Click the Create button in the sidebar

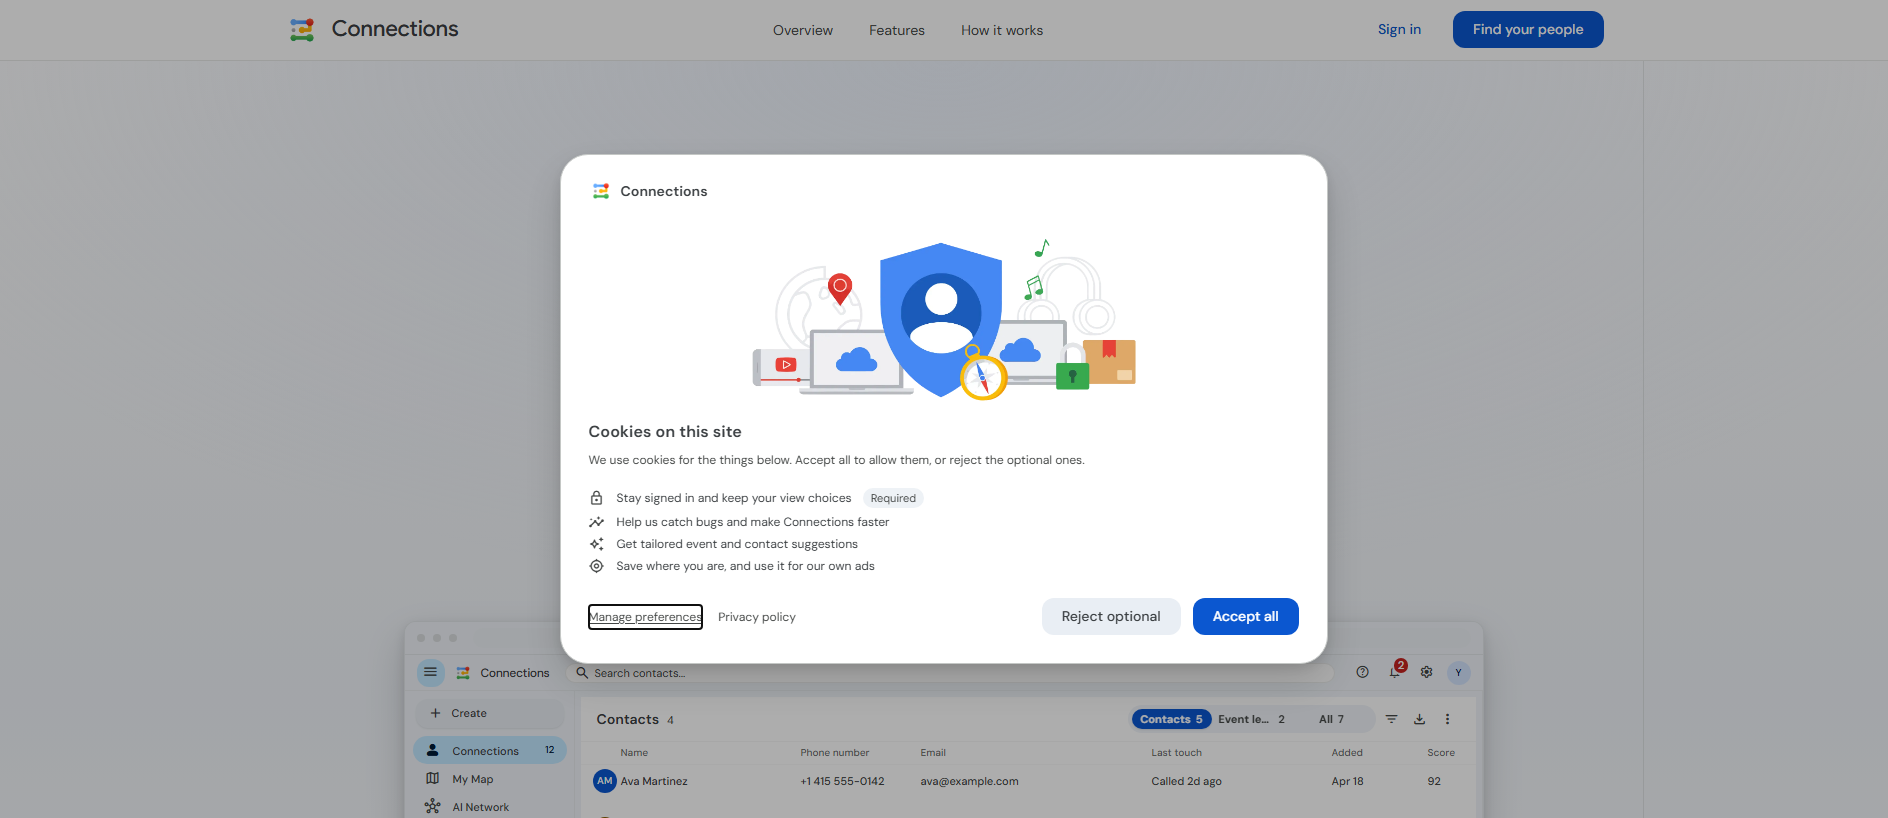click(x=490, y=713)
